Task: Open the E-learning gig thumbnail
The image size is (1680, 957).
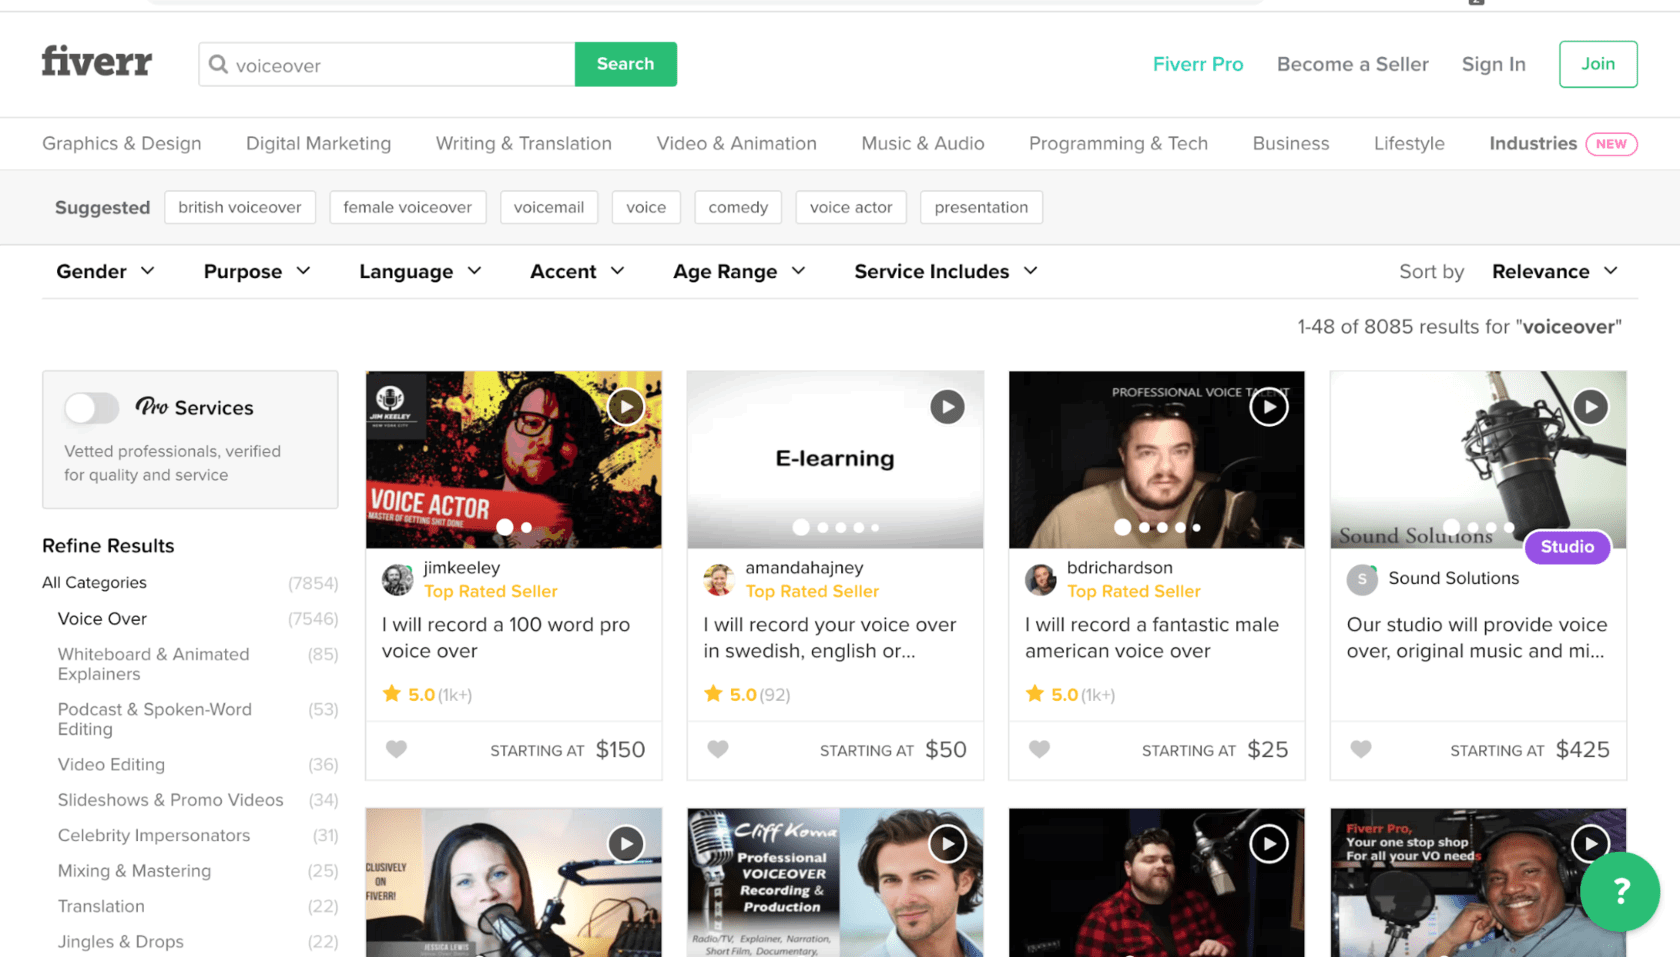Action: 835,459
